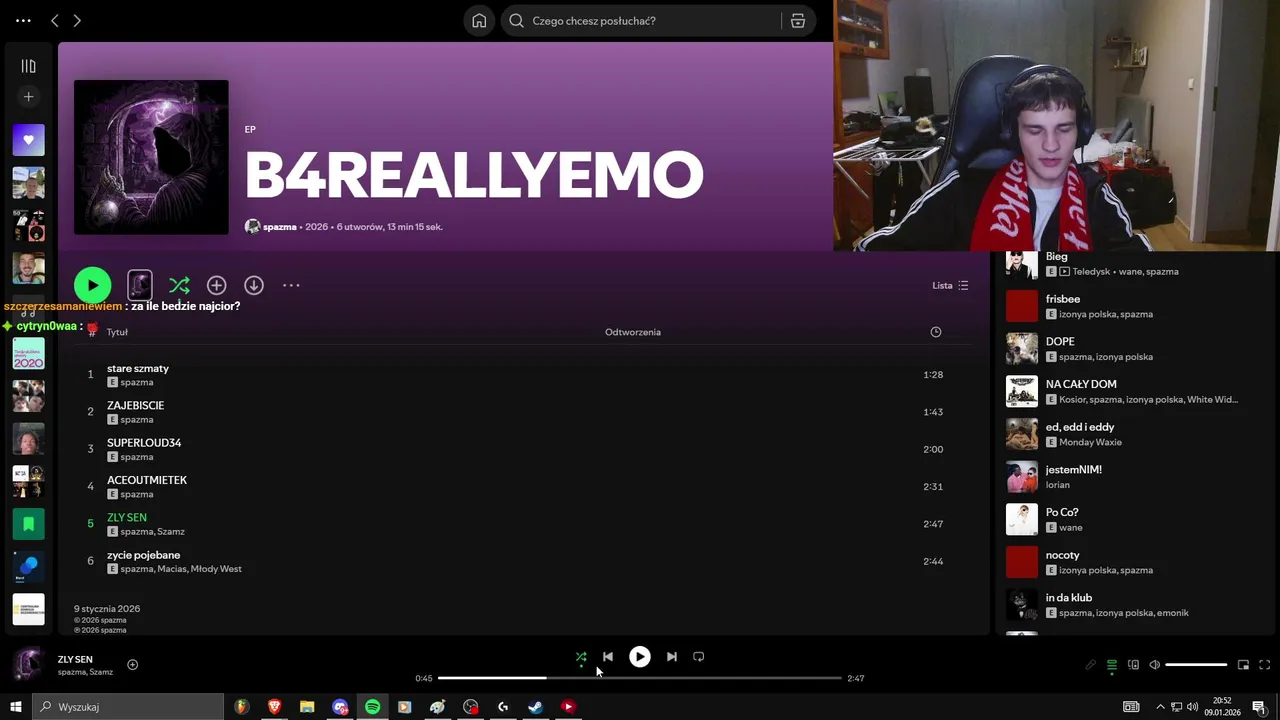Open the 'Lista' view dropdown
The image size is (1280, 720).
[950, 285]
